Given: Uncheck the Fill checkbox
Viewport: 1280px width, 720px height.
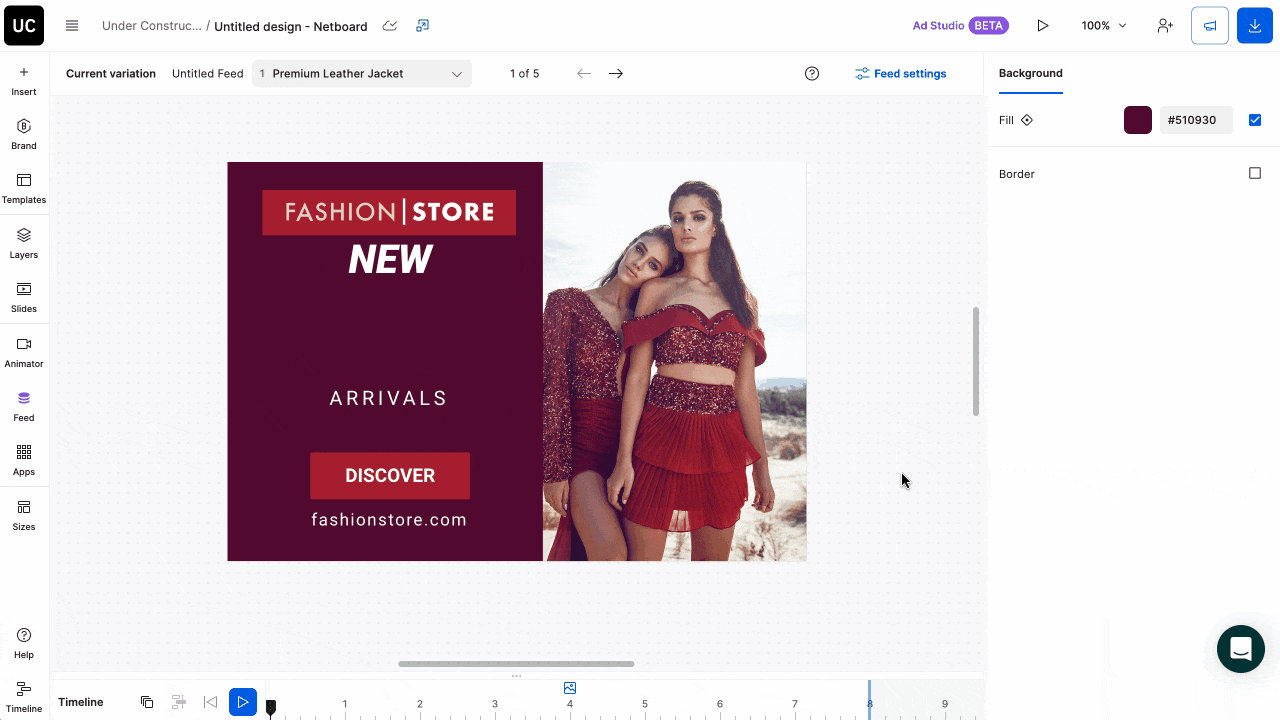Looking at the screenshot, I should click(x=1255, y=120).
